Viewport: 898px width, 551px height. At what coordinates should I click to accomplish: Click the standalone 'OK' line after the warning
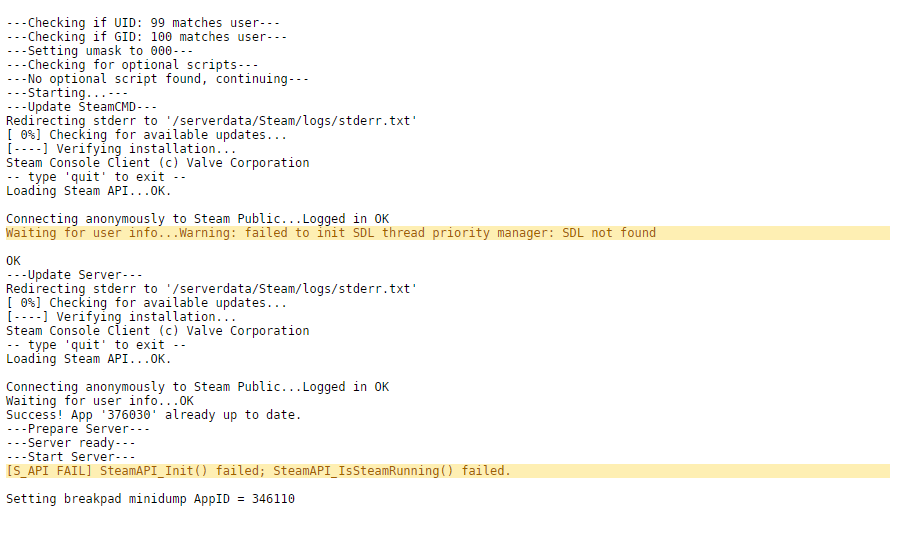coord(13,261)
